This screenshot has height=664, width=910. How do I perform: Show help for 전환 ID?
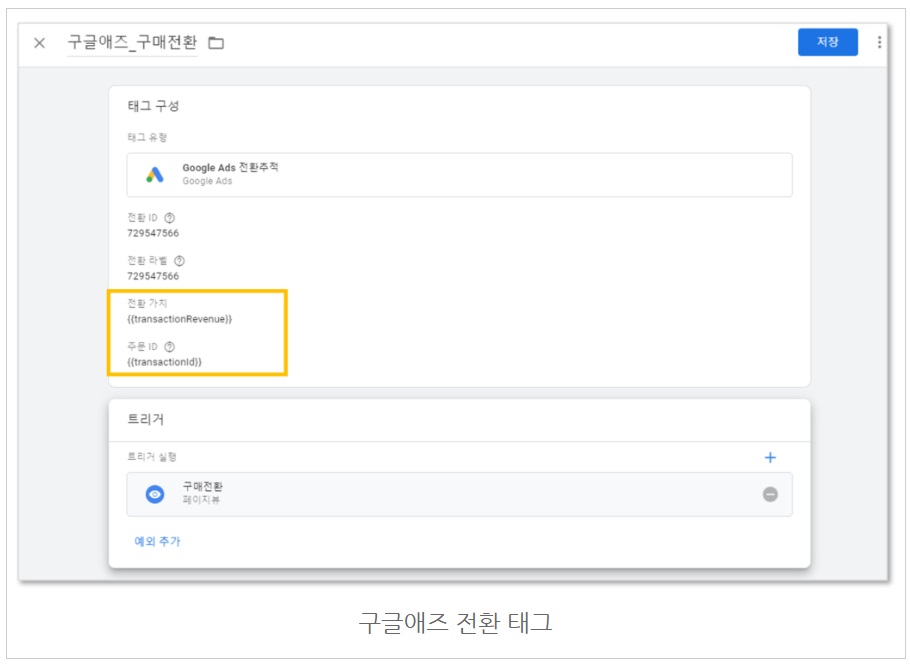[169, 218]
